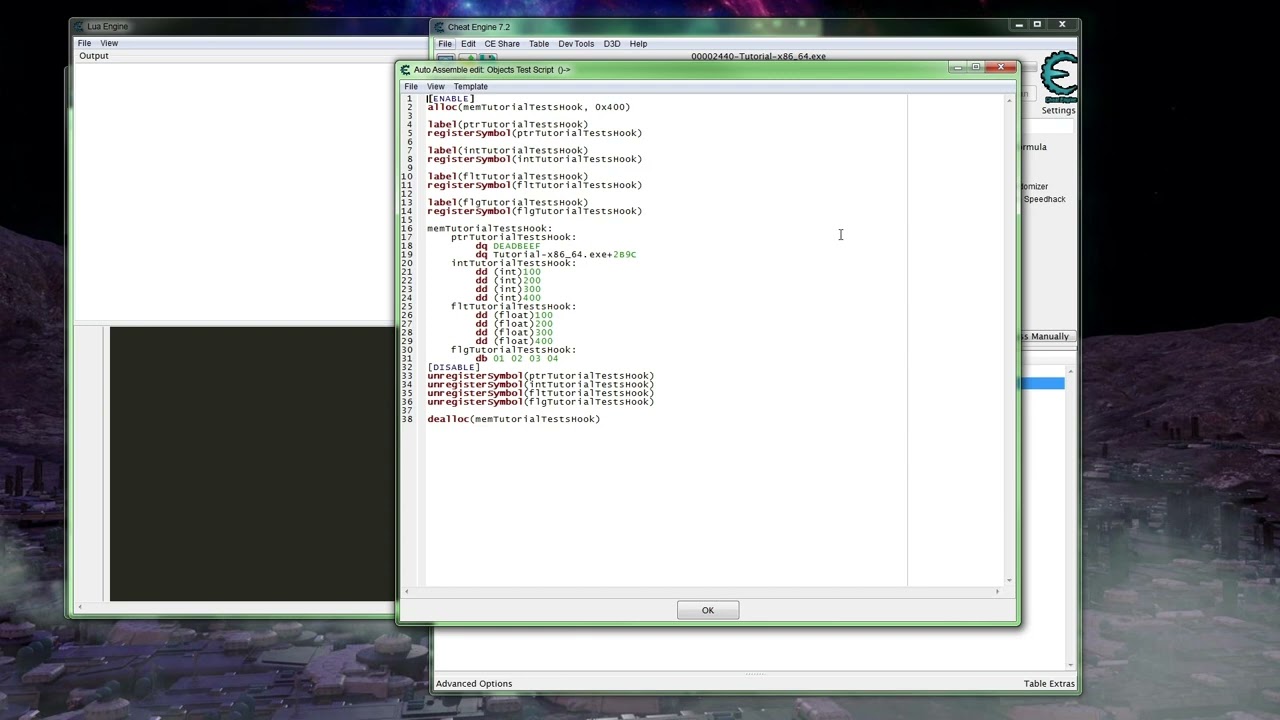Minimize the Cheat Engine 7.2 window

pos(1019,24)
